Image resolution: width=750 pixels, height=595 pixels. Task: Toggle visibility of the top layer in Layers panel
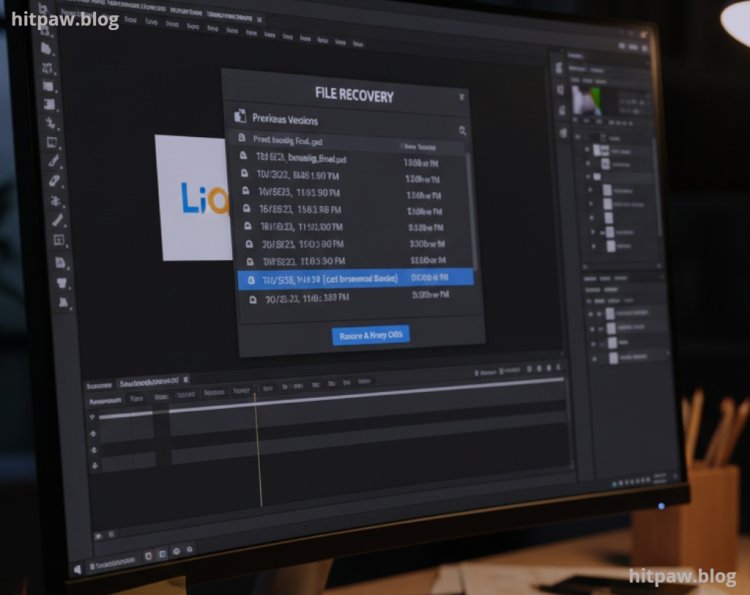pyautogui.click(x=587, y=150)
